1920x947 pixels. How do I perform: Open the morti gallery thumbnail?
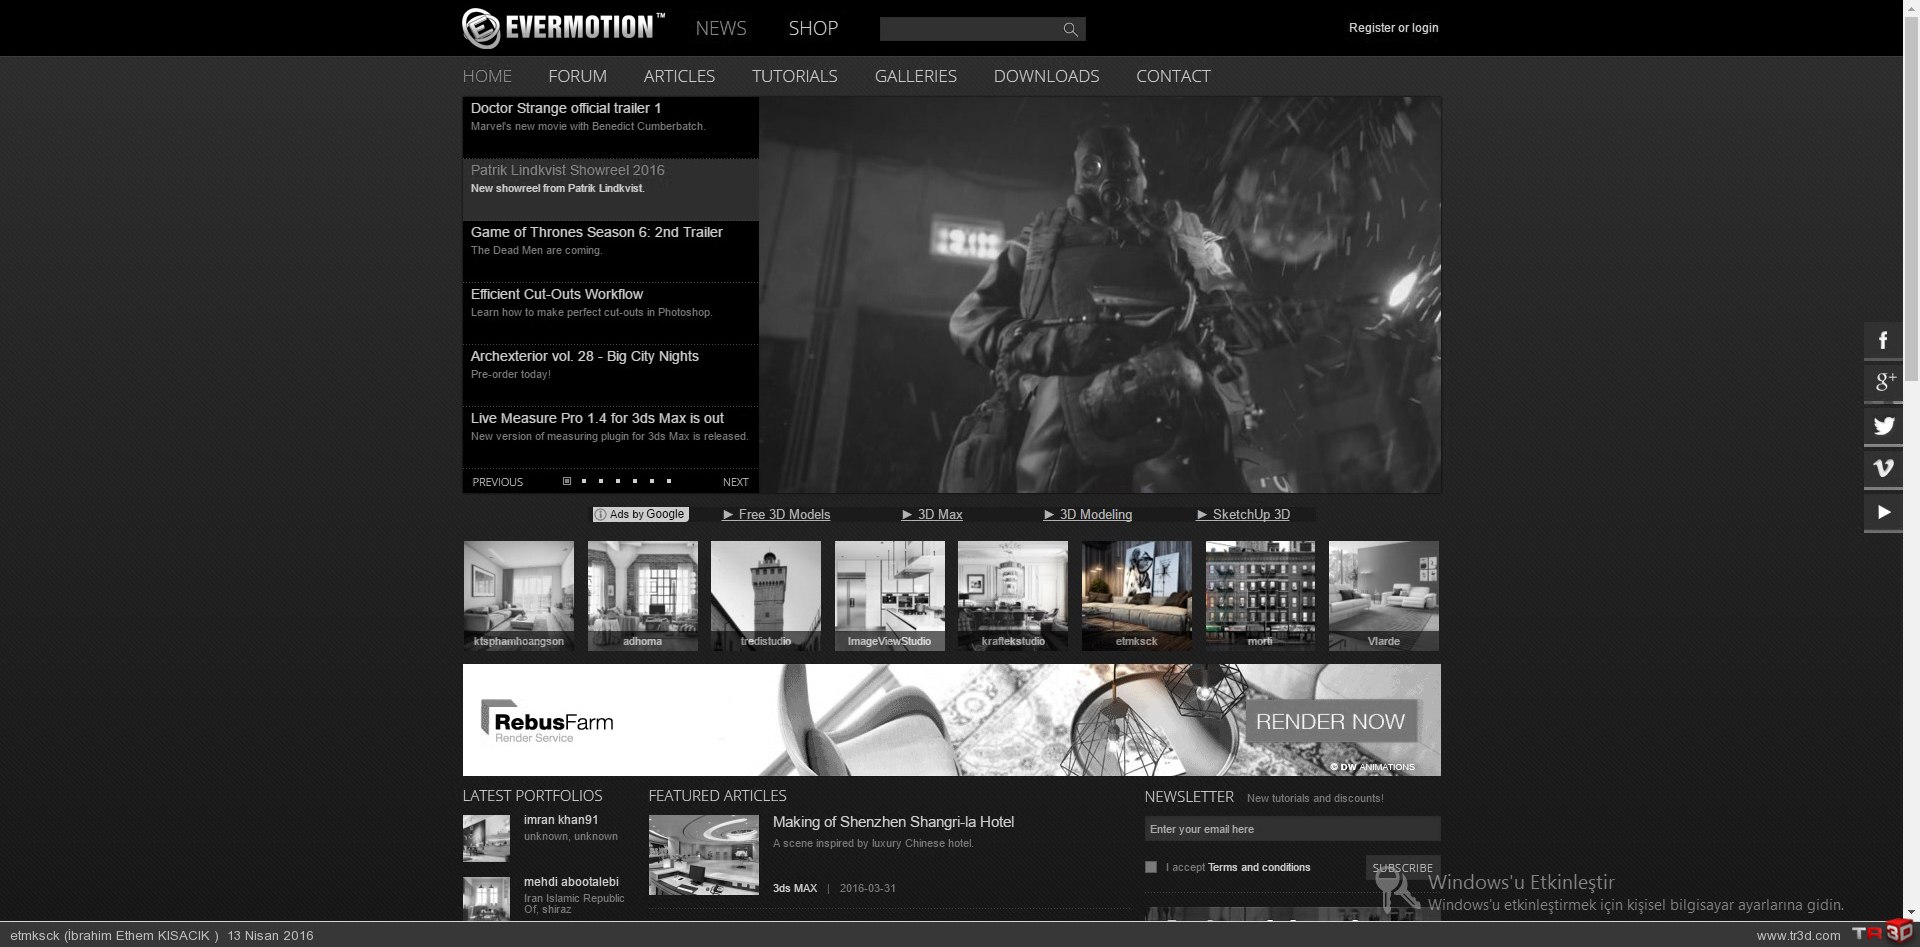click(1260, 596)
